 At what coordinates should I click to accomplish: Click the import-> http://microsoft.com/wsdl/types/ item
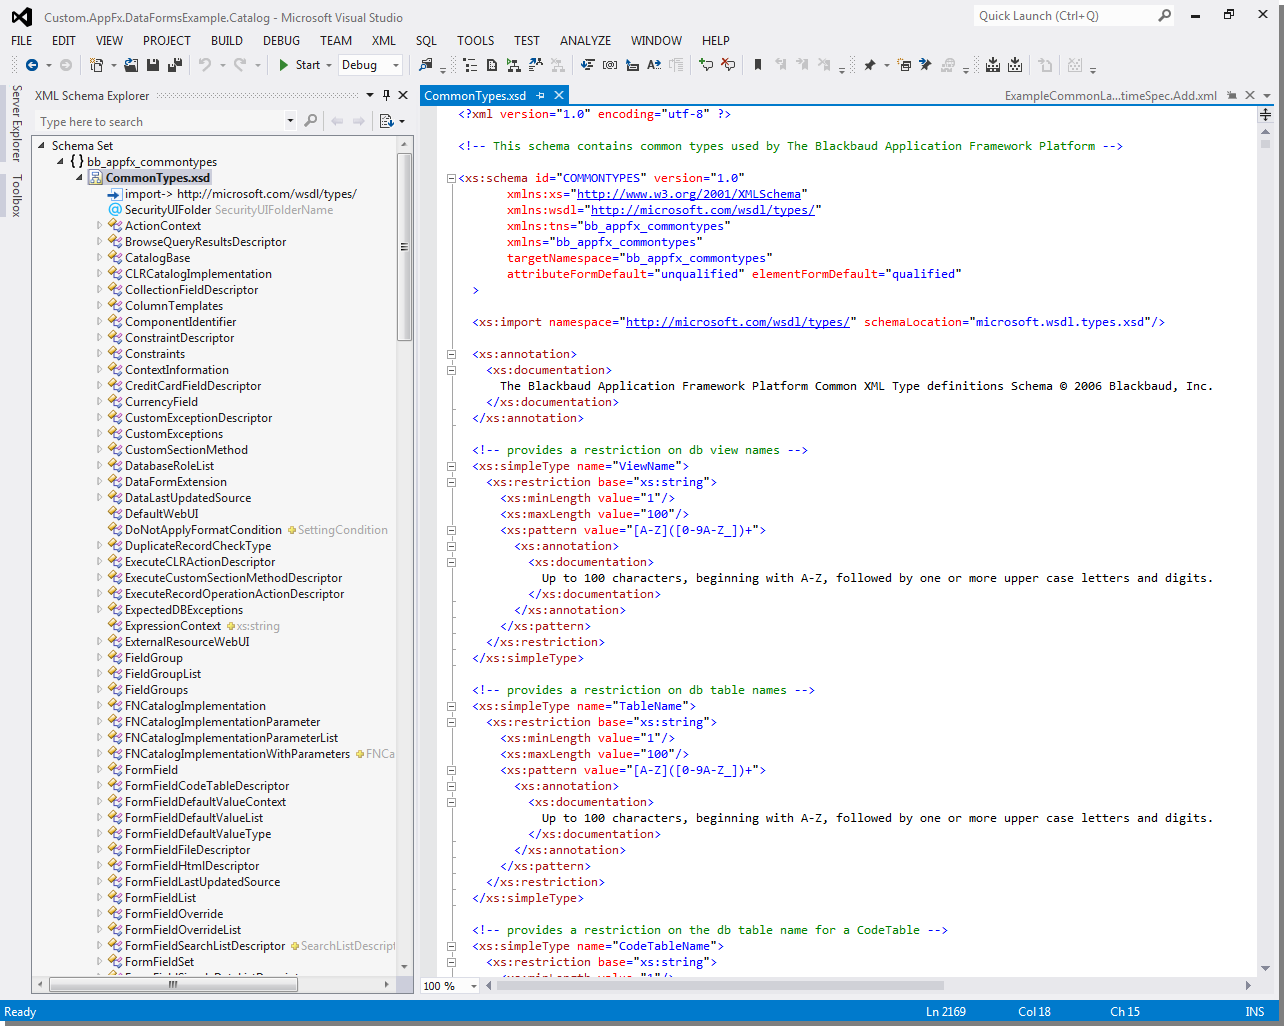[x=240, y=194]
